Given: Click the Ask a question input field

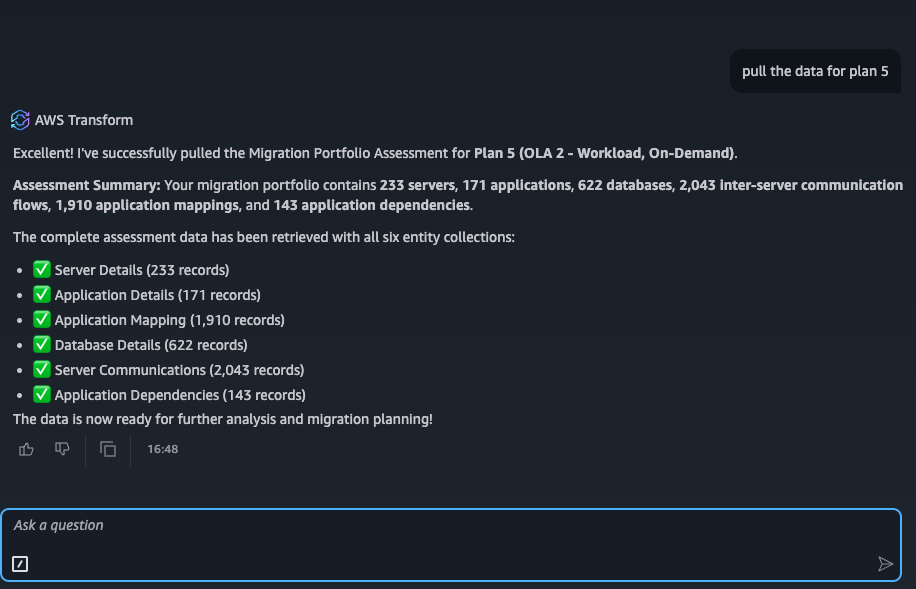Looking at the screenshot, I should (451, 545).
